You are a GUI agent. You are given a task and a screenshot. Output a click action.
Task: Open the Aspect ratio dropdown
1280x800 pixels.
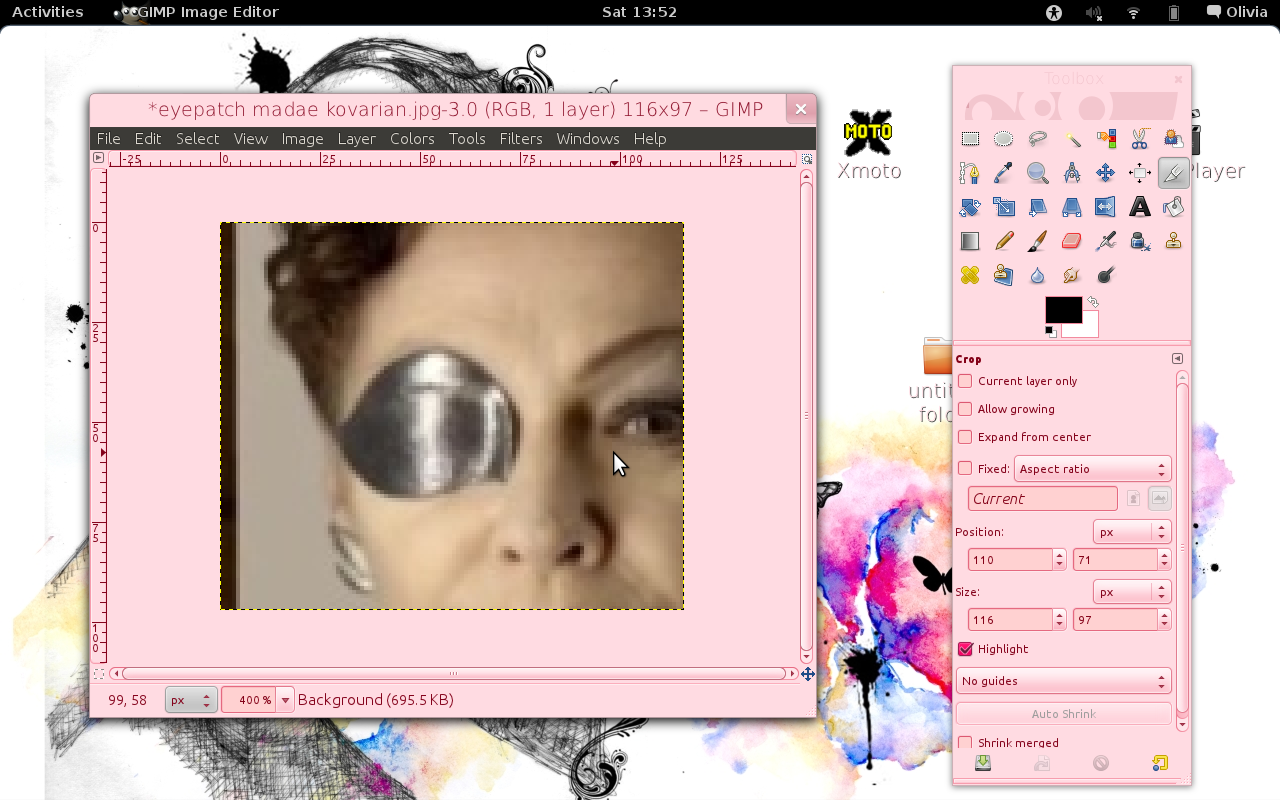coord(1093,469)
